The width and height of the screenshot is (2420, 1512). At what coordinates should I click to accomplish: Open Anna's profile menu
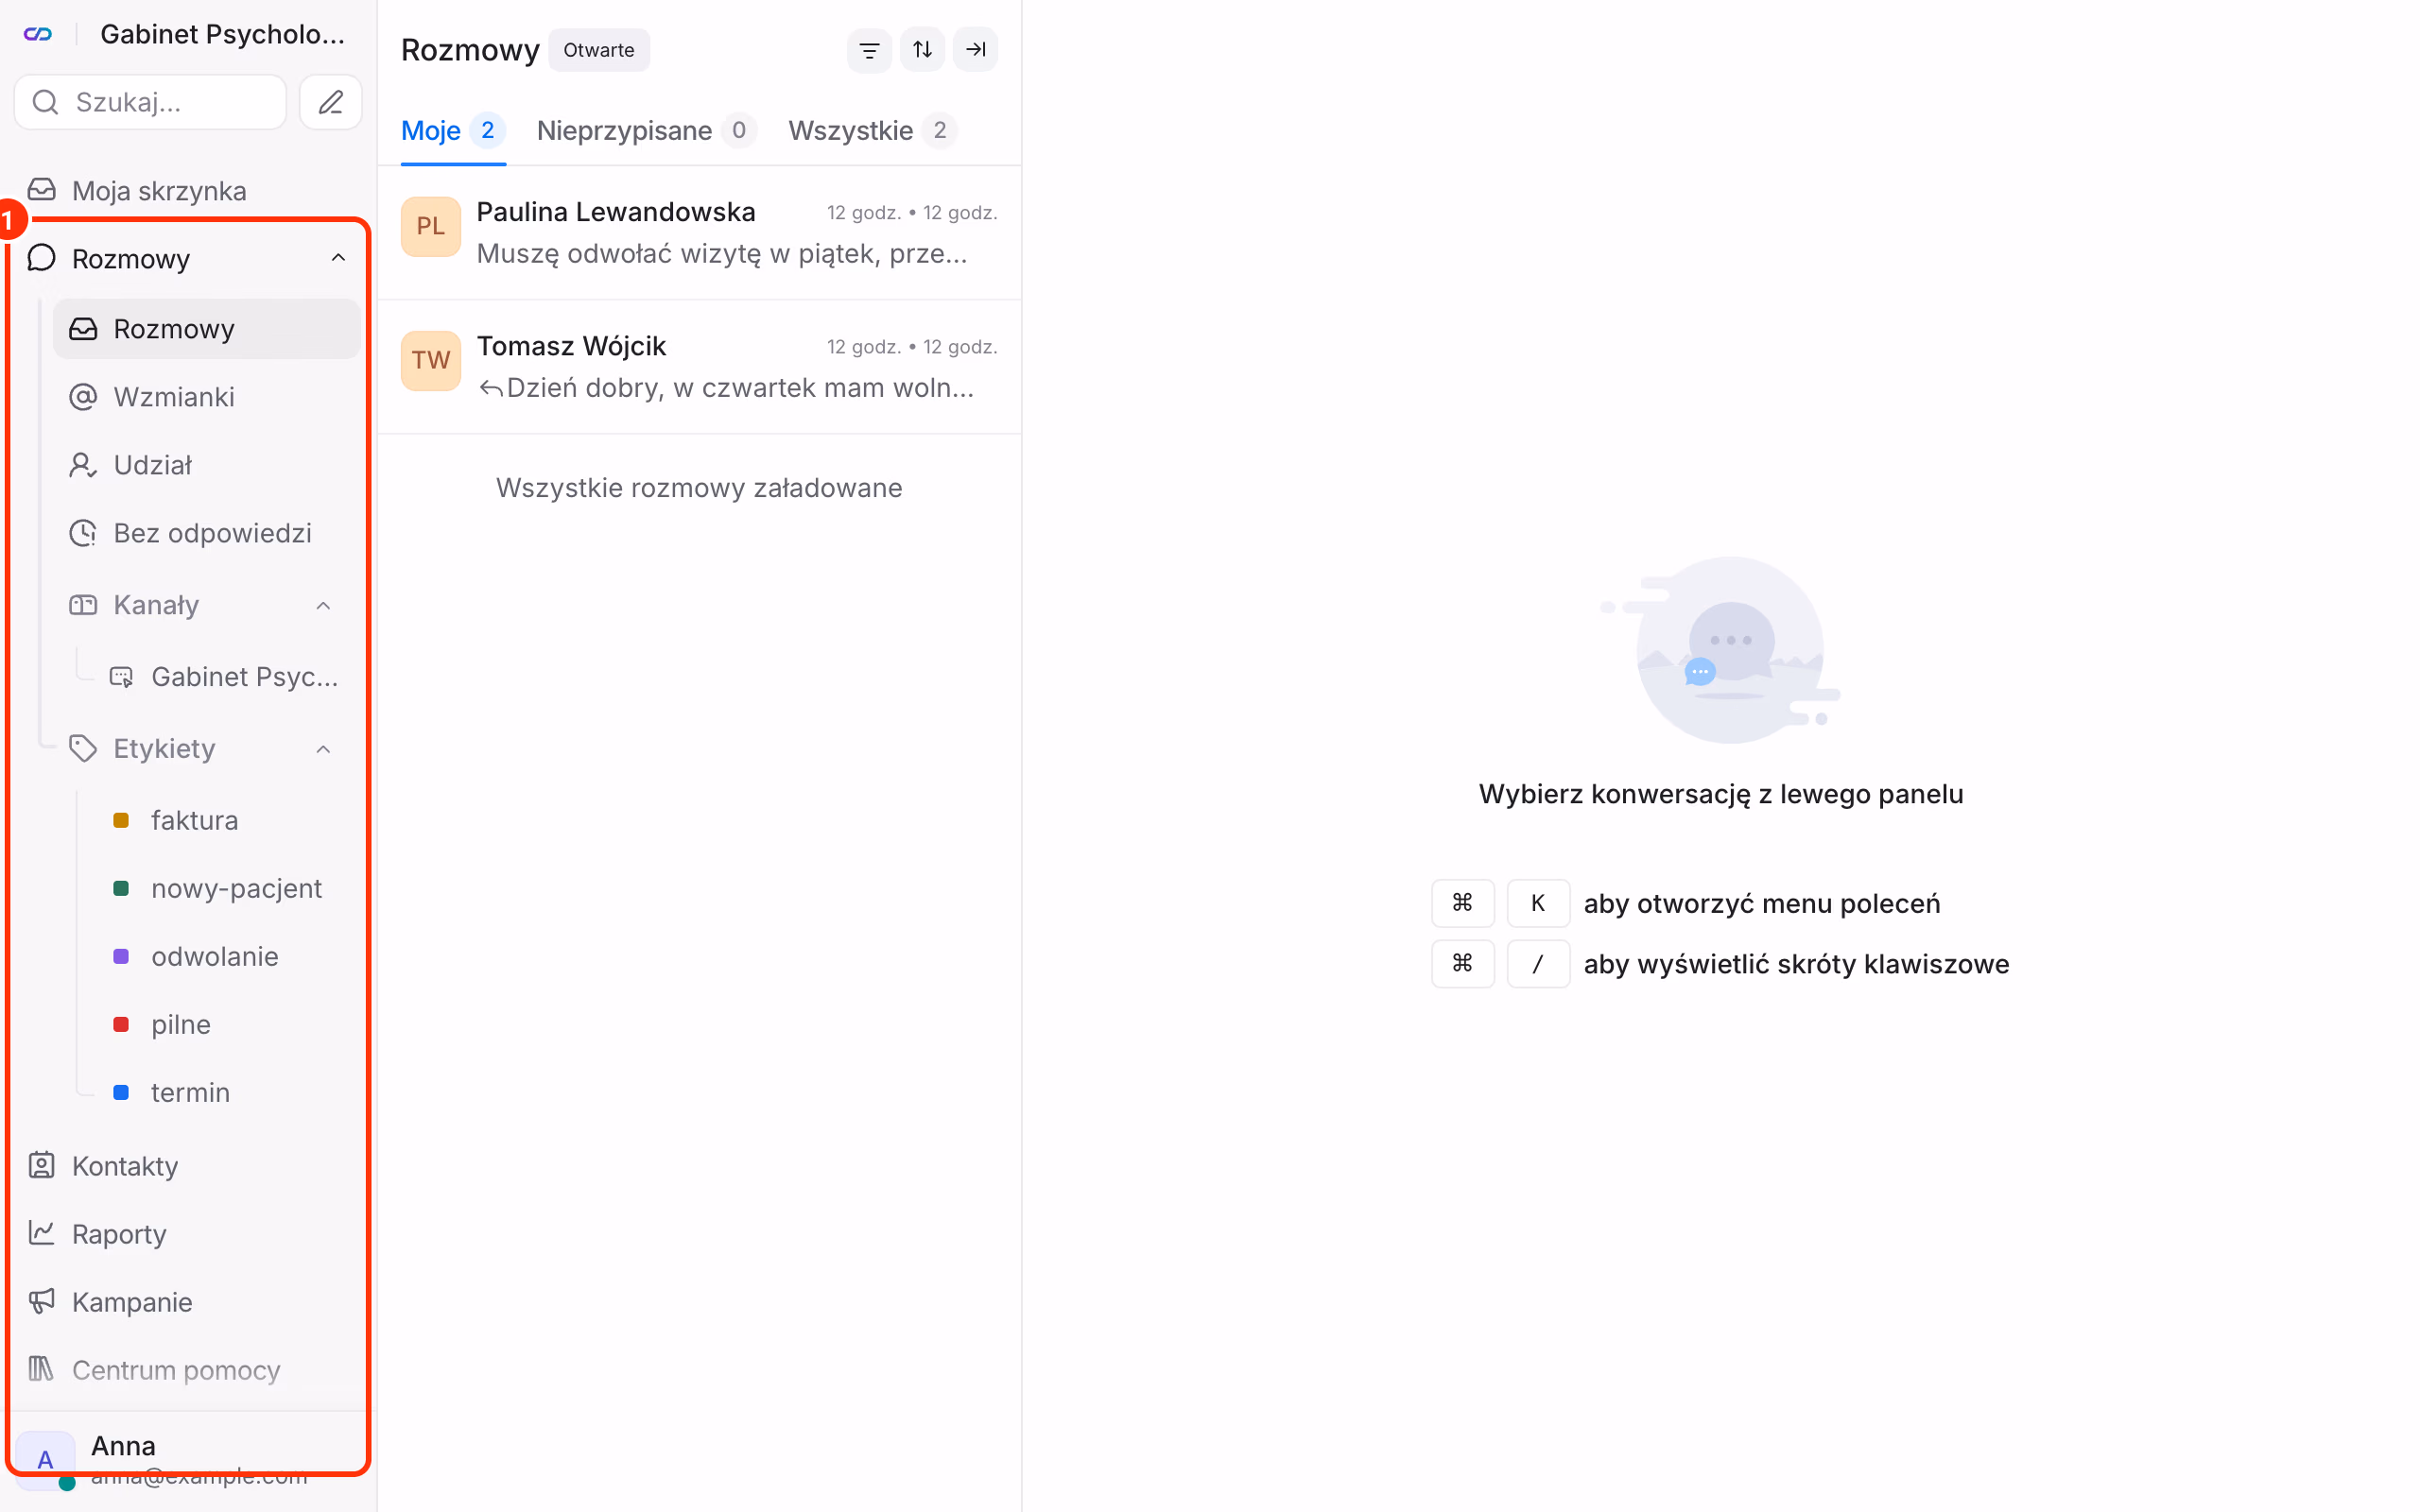click(189, 1460)
